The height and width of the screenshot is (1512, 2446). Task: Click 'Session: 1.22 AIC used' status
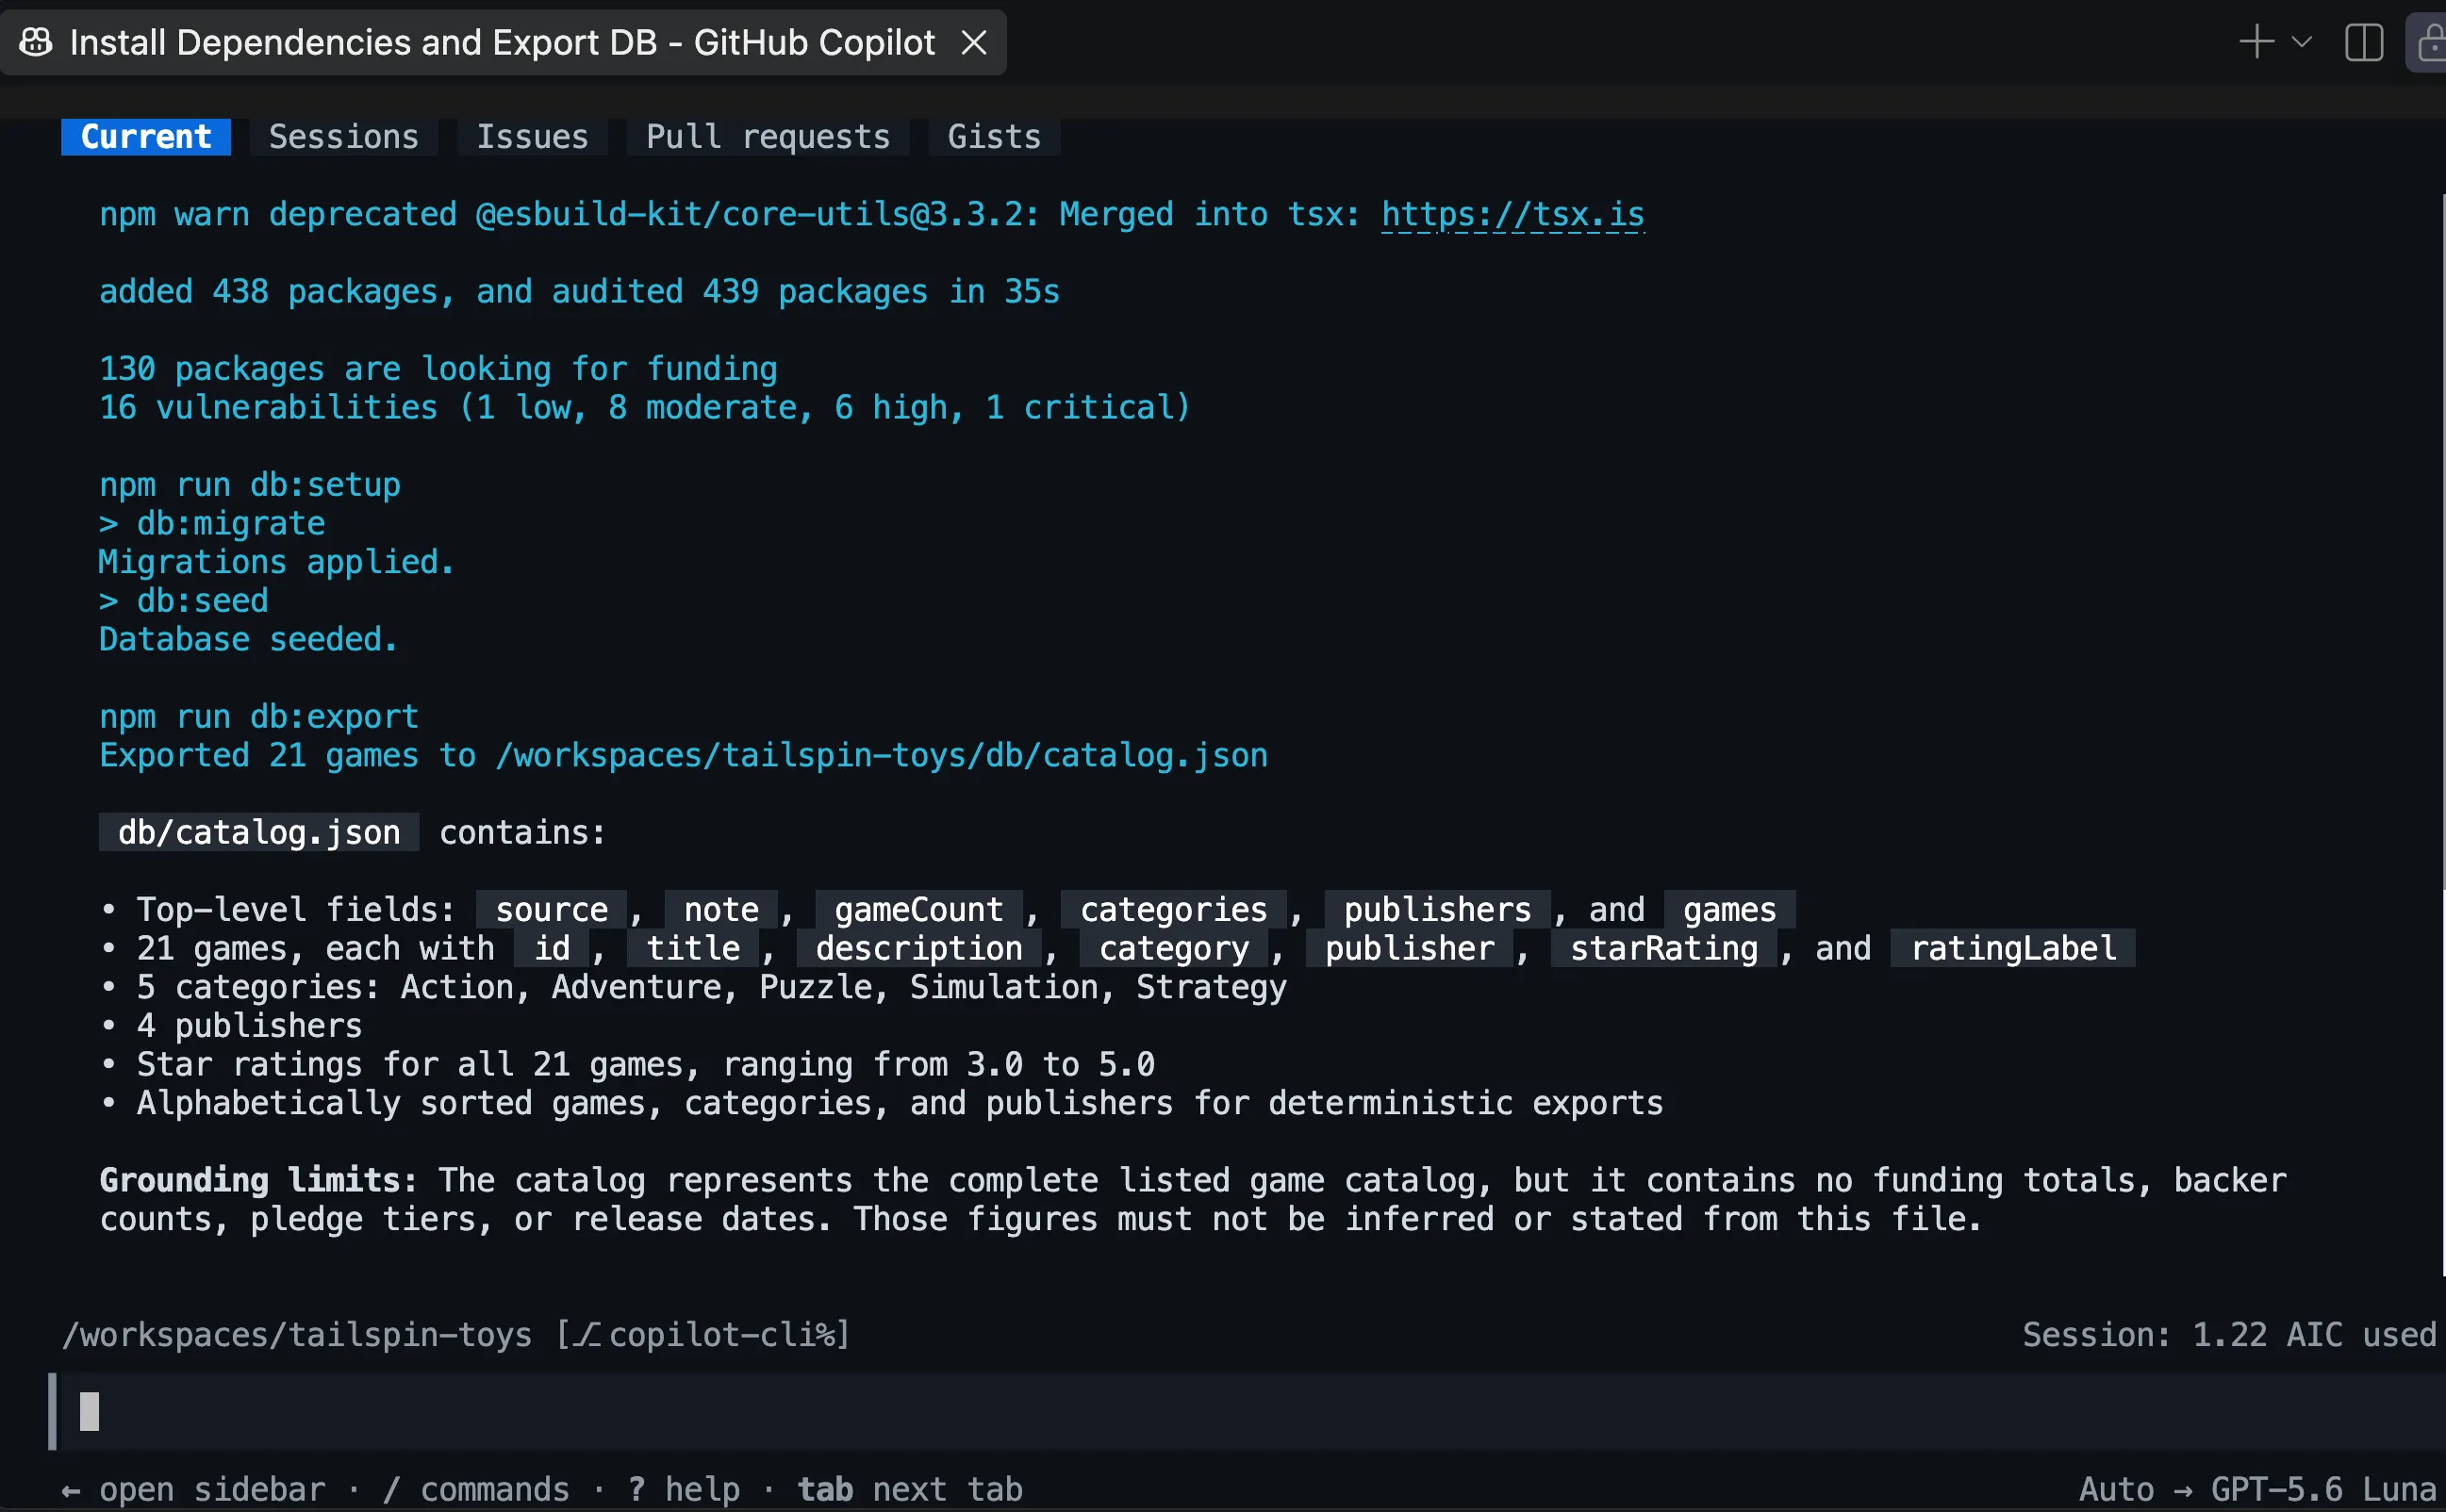[x=2229, y=1334]
